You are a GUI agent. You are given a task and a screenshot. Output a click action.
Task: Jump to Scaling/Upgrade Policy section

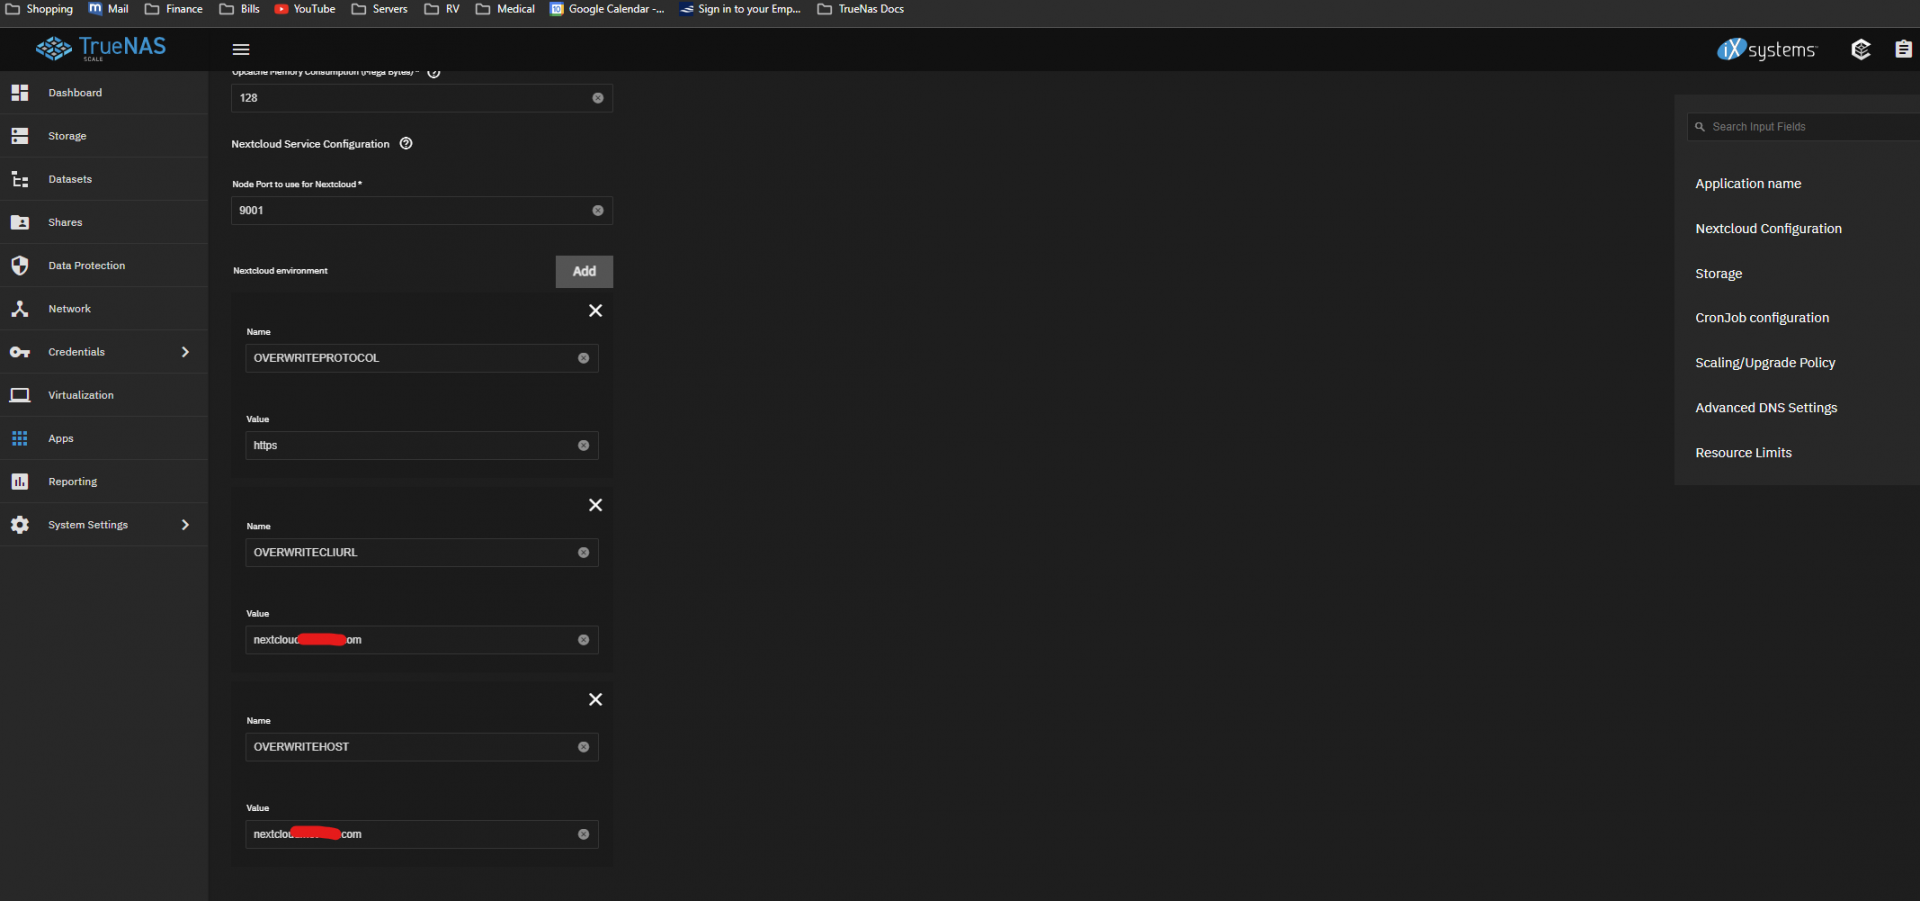point(1765,363)
